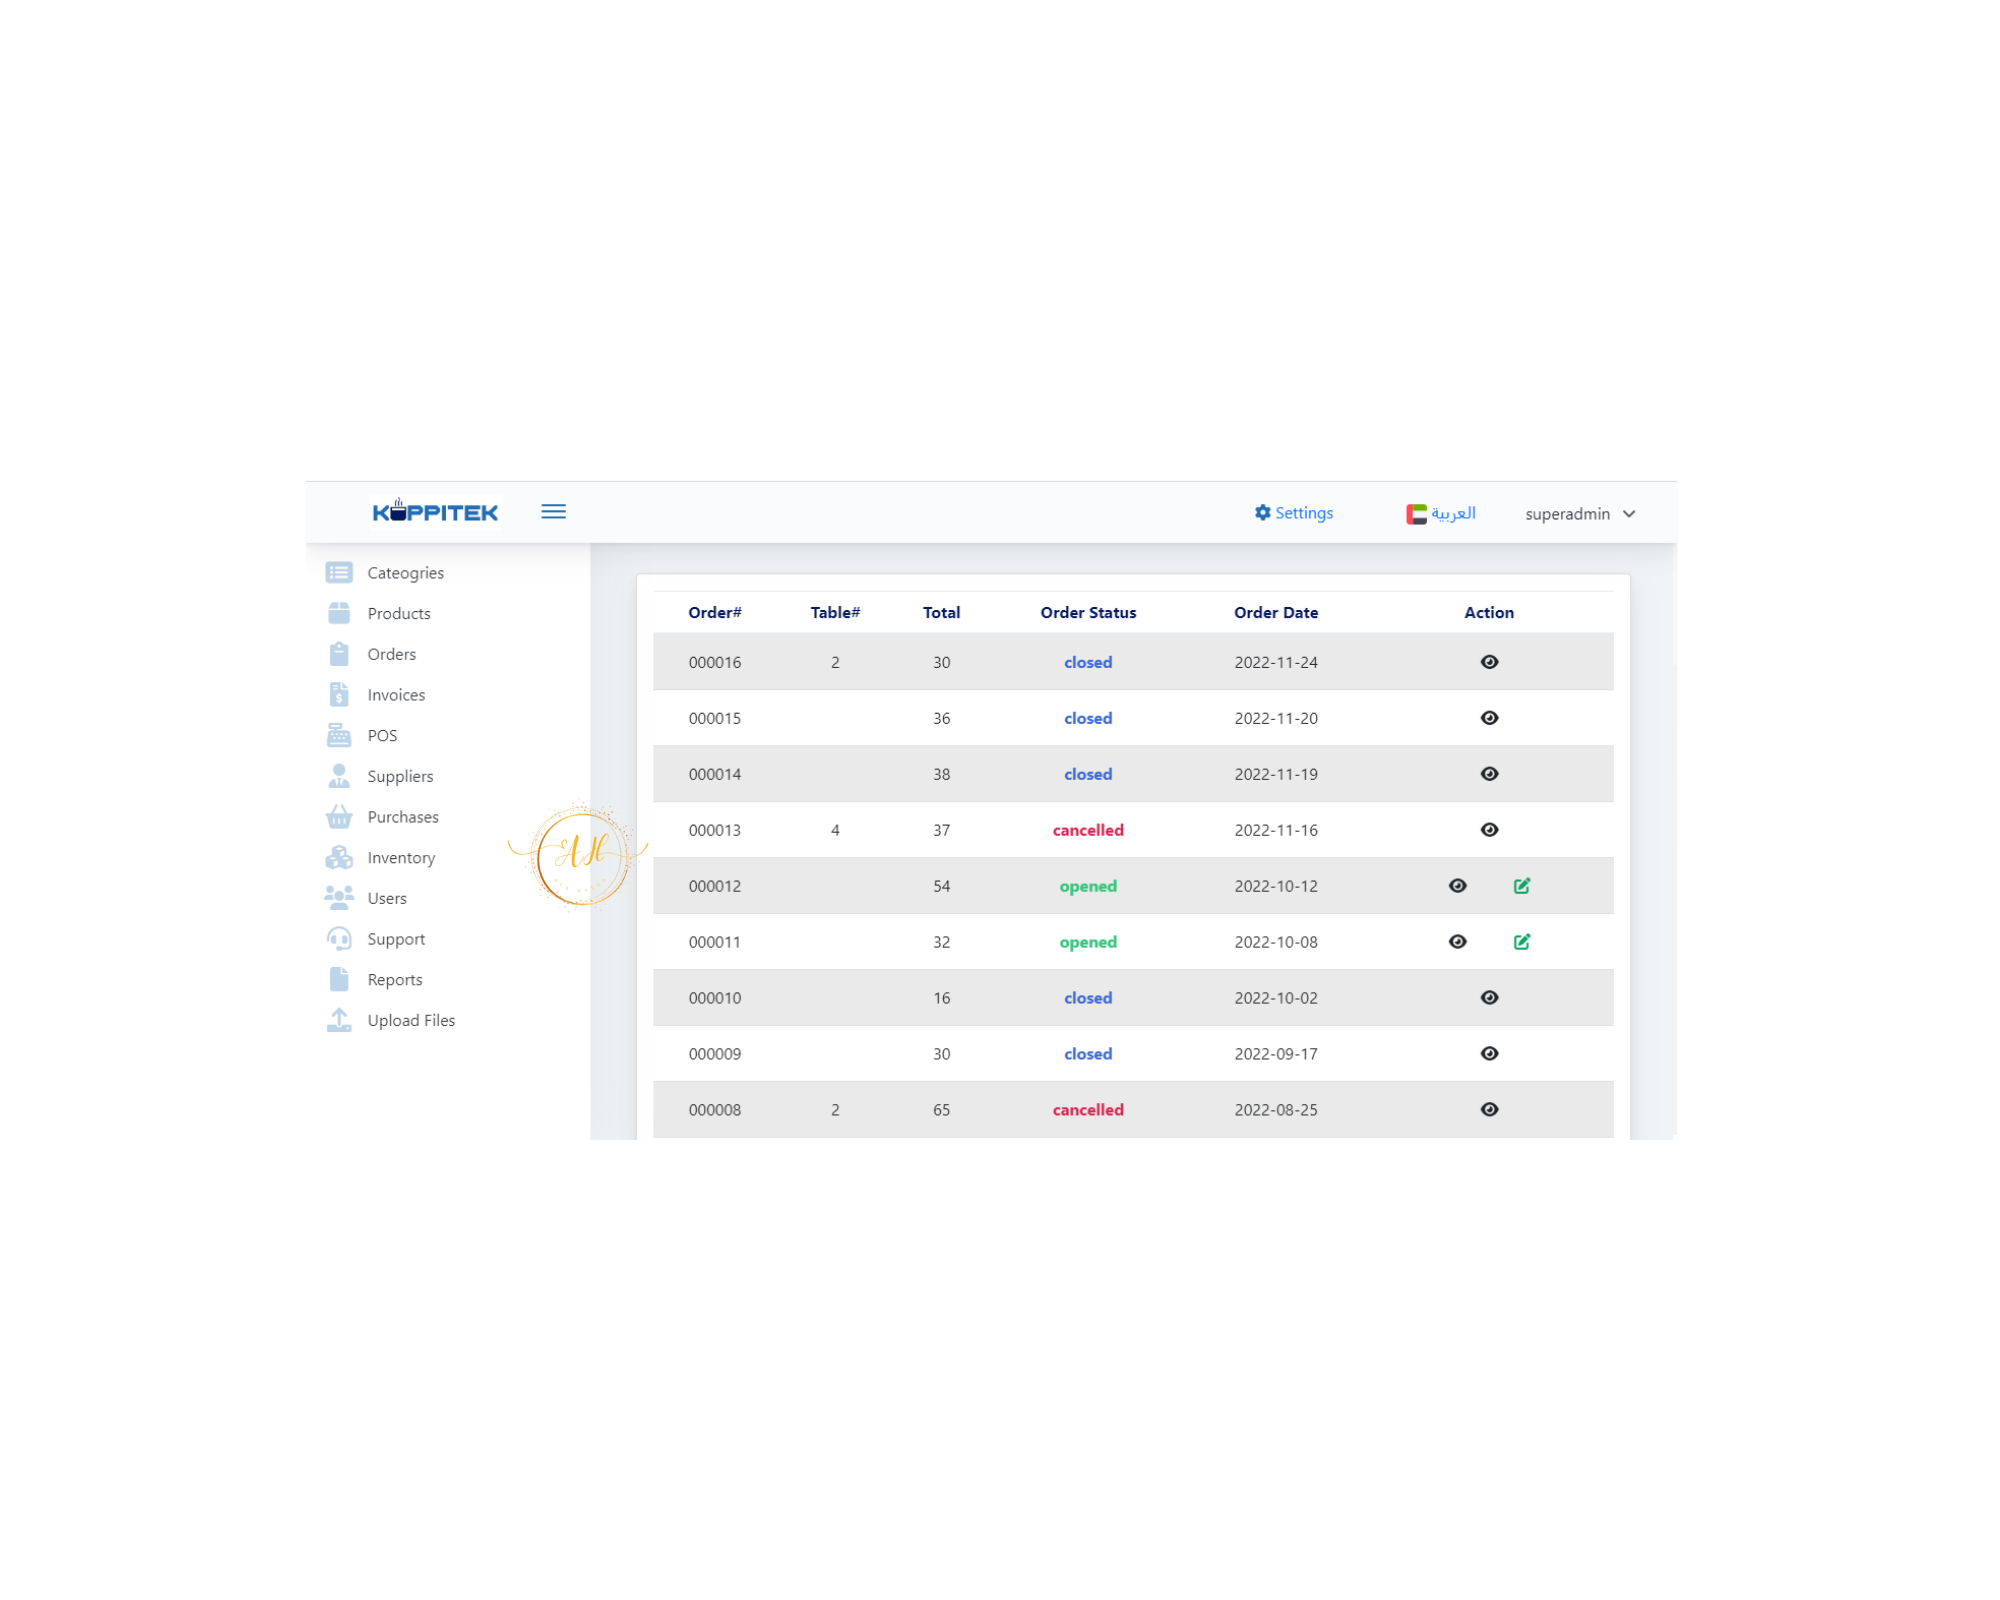View order 000016 via eye icon
The width and height of the screenshot is (2000, 1600).
coord(1489,662)
